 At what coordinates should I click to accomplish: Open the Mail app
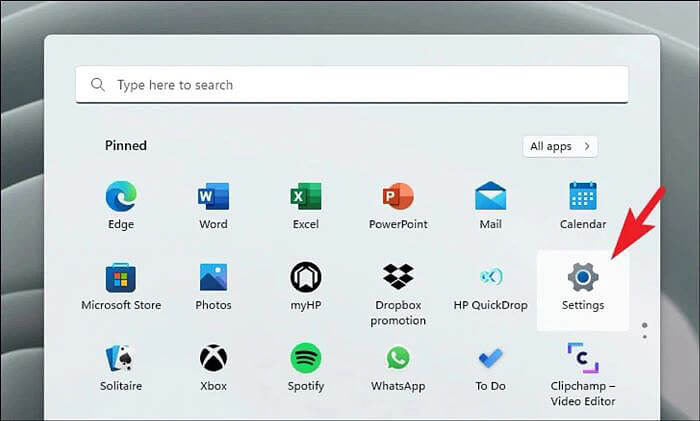point(490,197)
